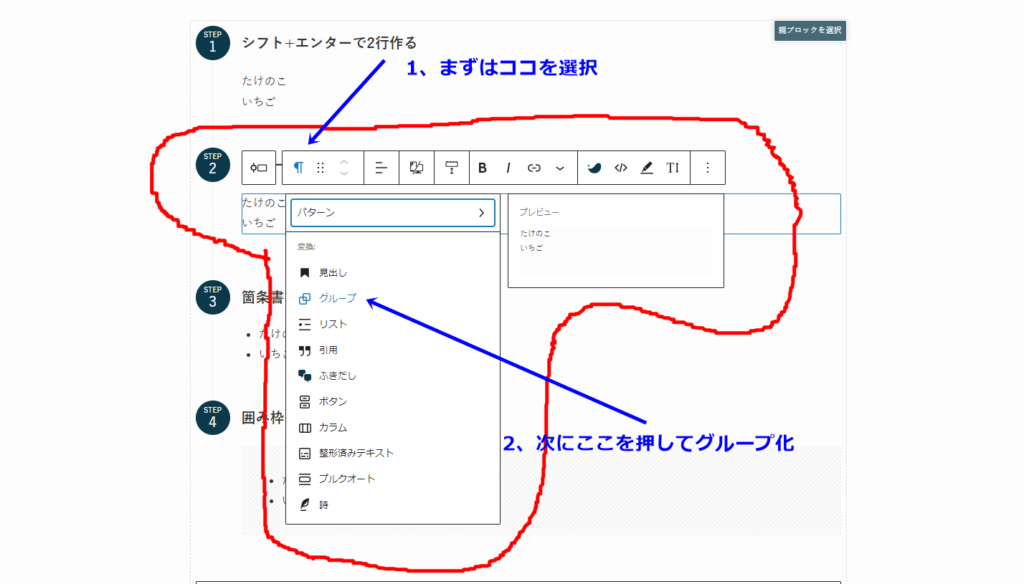The image size is (1024, 584).
Task: Select the parent block icon in toolbar
Action: [259, 168]
